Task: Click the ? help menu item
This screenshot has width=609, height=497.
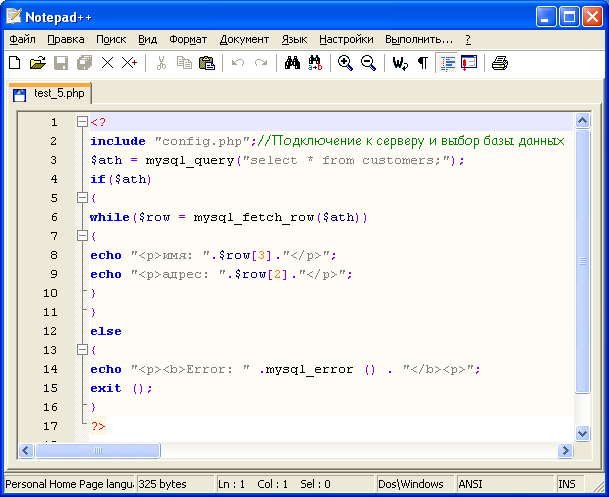Action: point(467,39)
